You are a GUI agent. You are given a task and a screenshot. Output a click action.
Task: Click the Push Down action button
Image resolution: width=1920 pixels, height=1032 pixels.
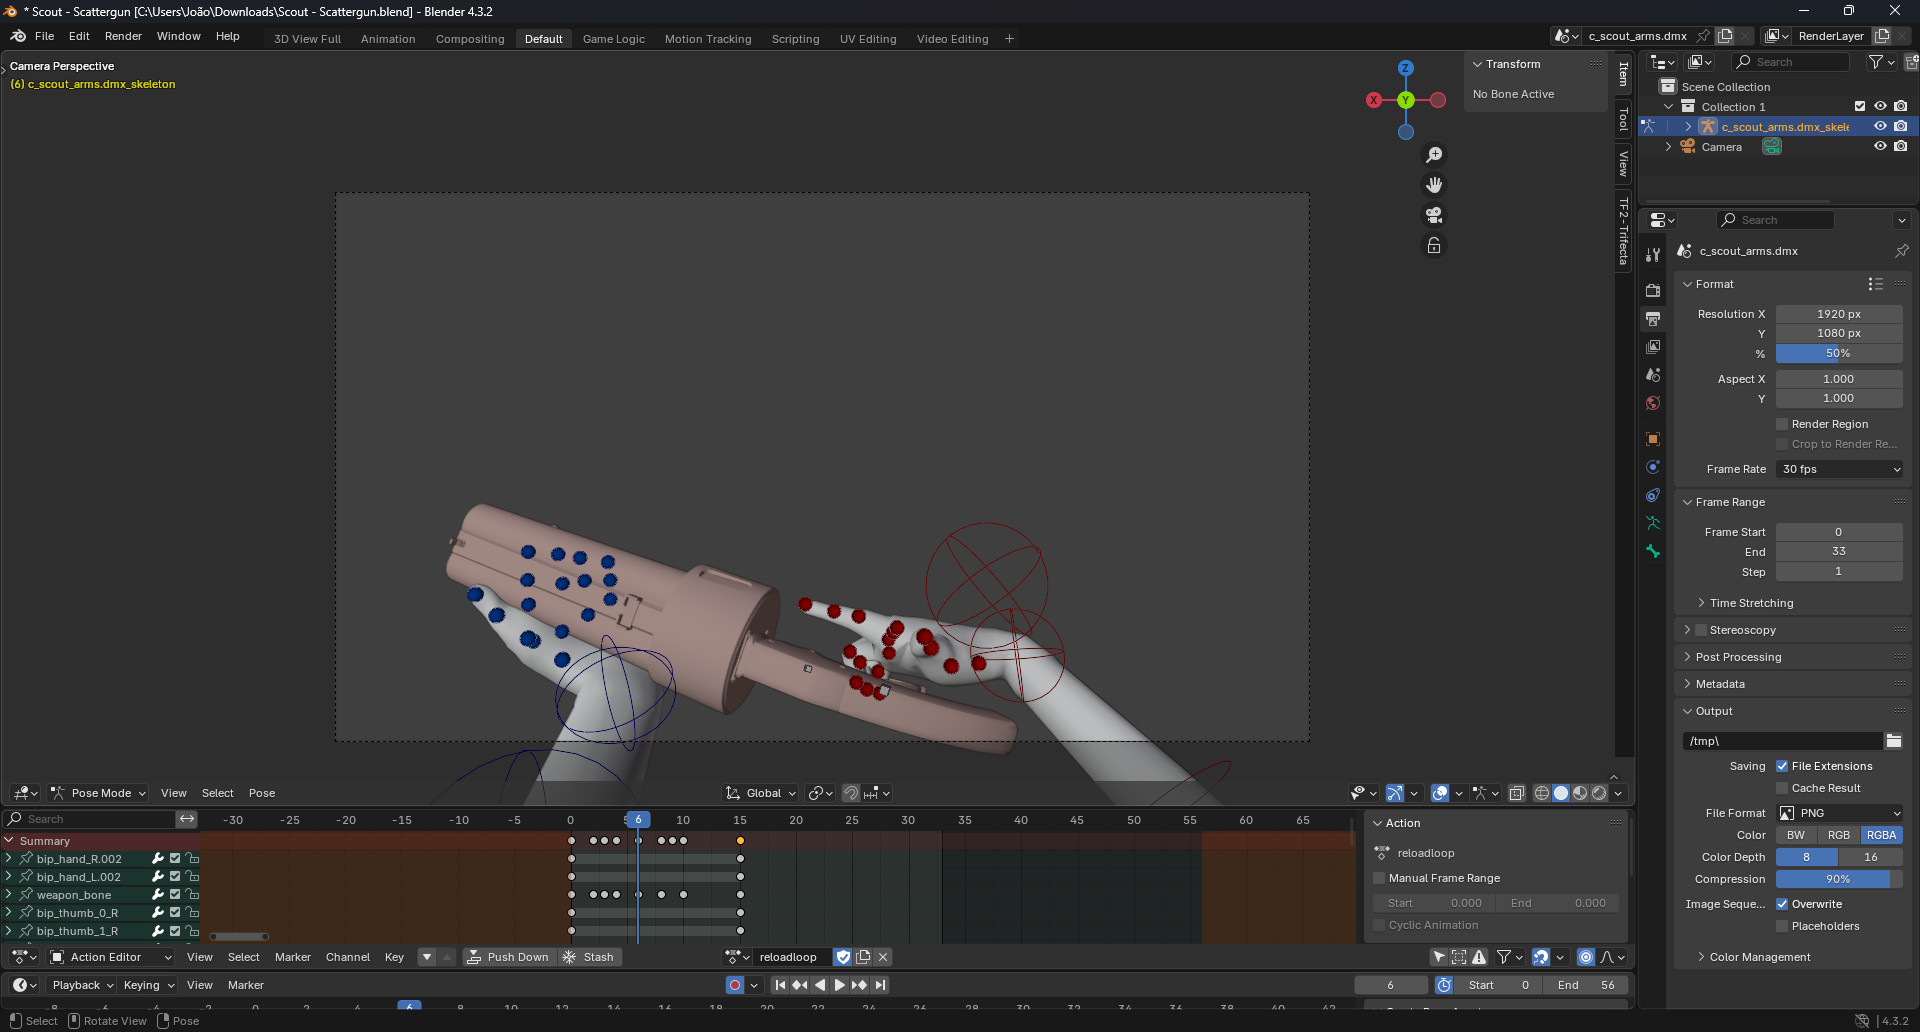click(x=515, y=957)
